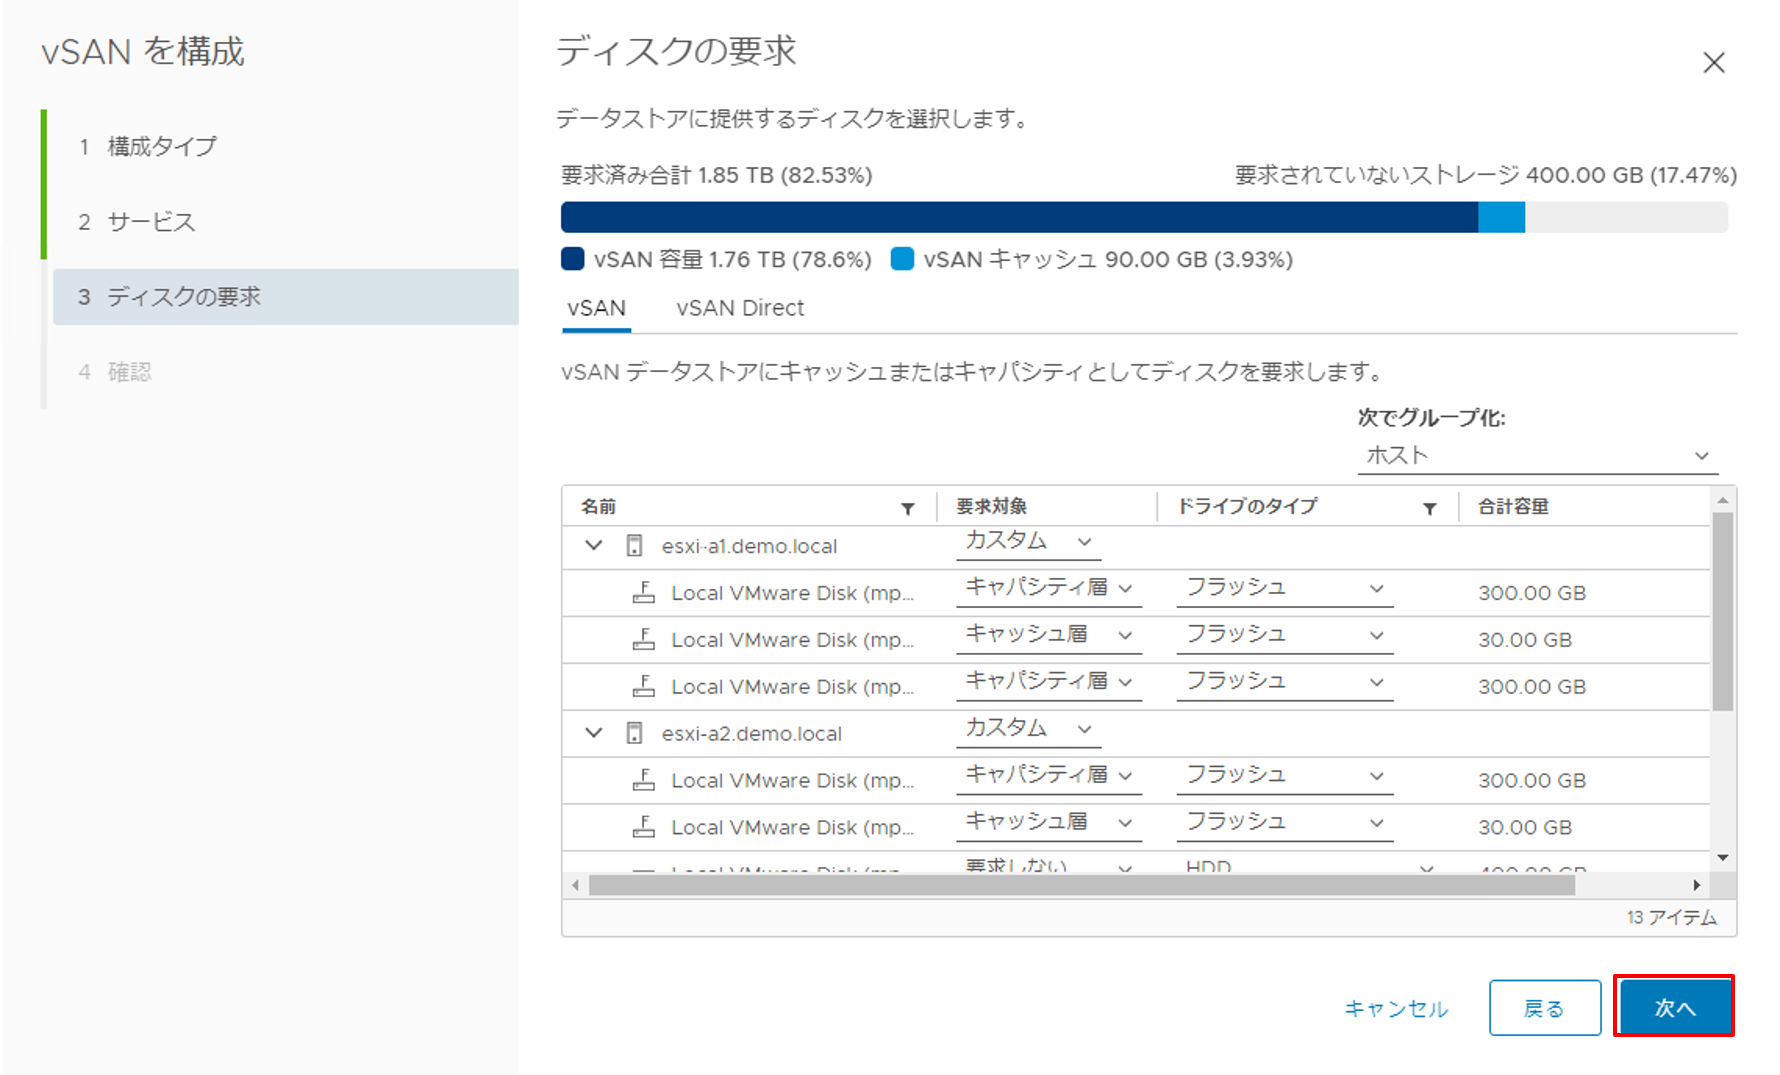Open カスタム dropdown for esxi-a1.demo.local

click(x=1028, y=541)
